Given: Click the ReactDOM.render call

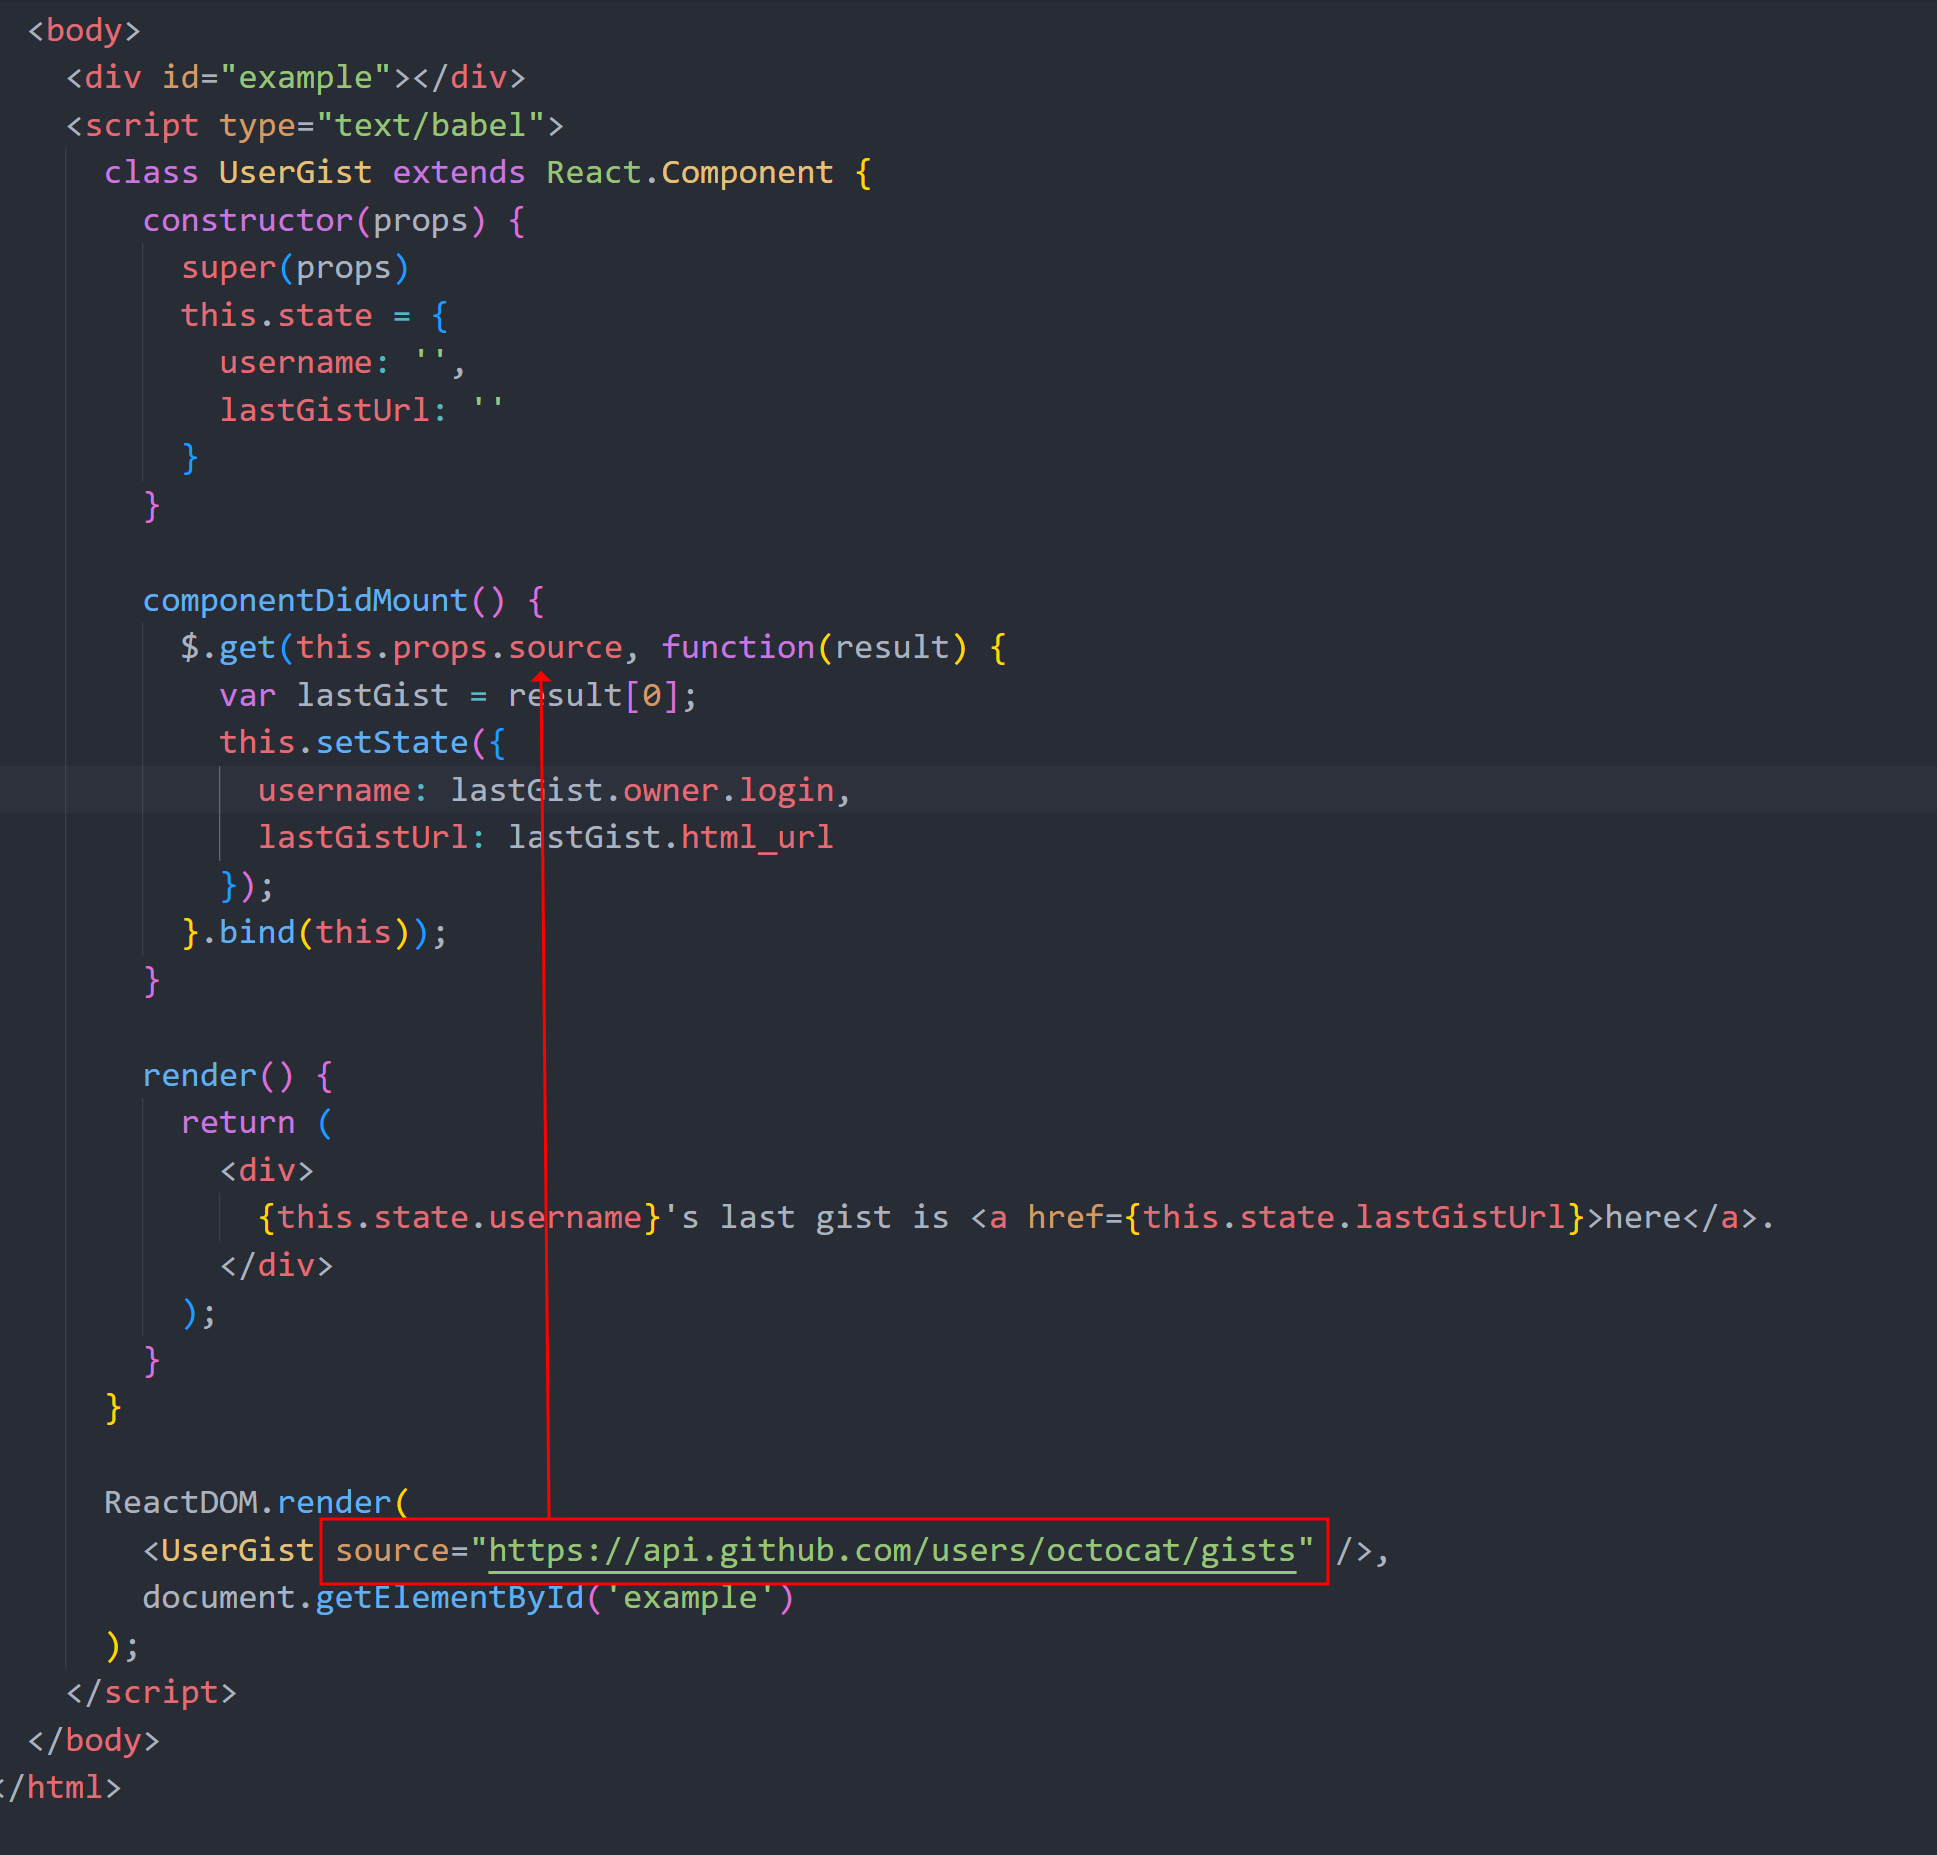Looking at the screenshot, I should [x=248, y=1502].
